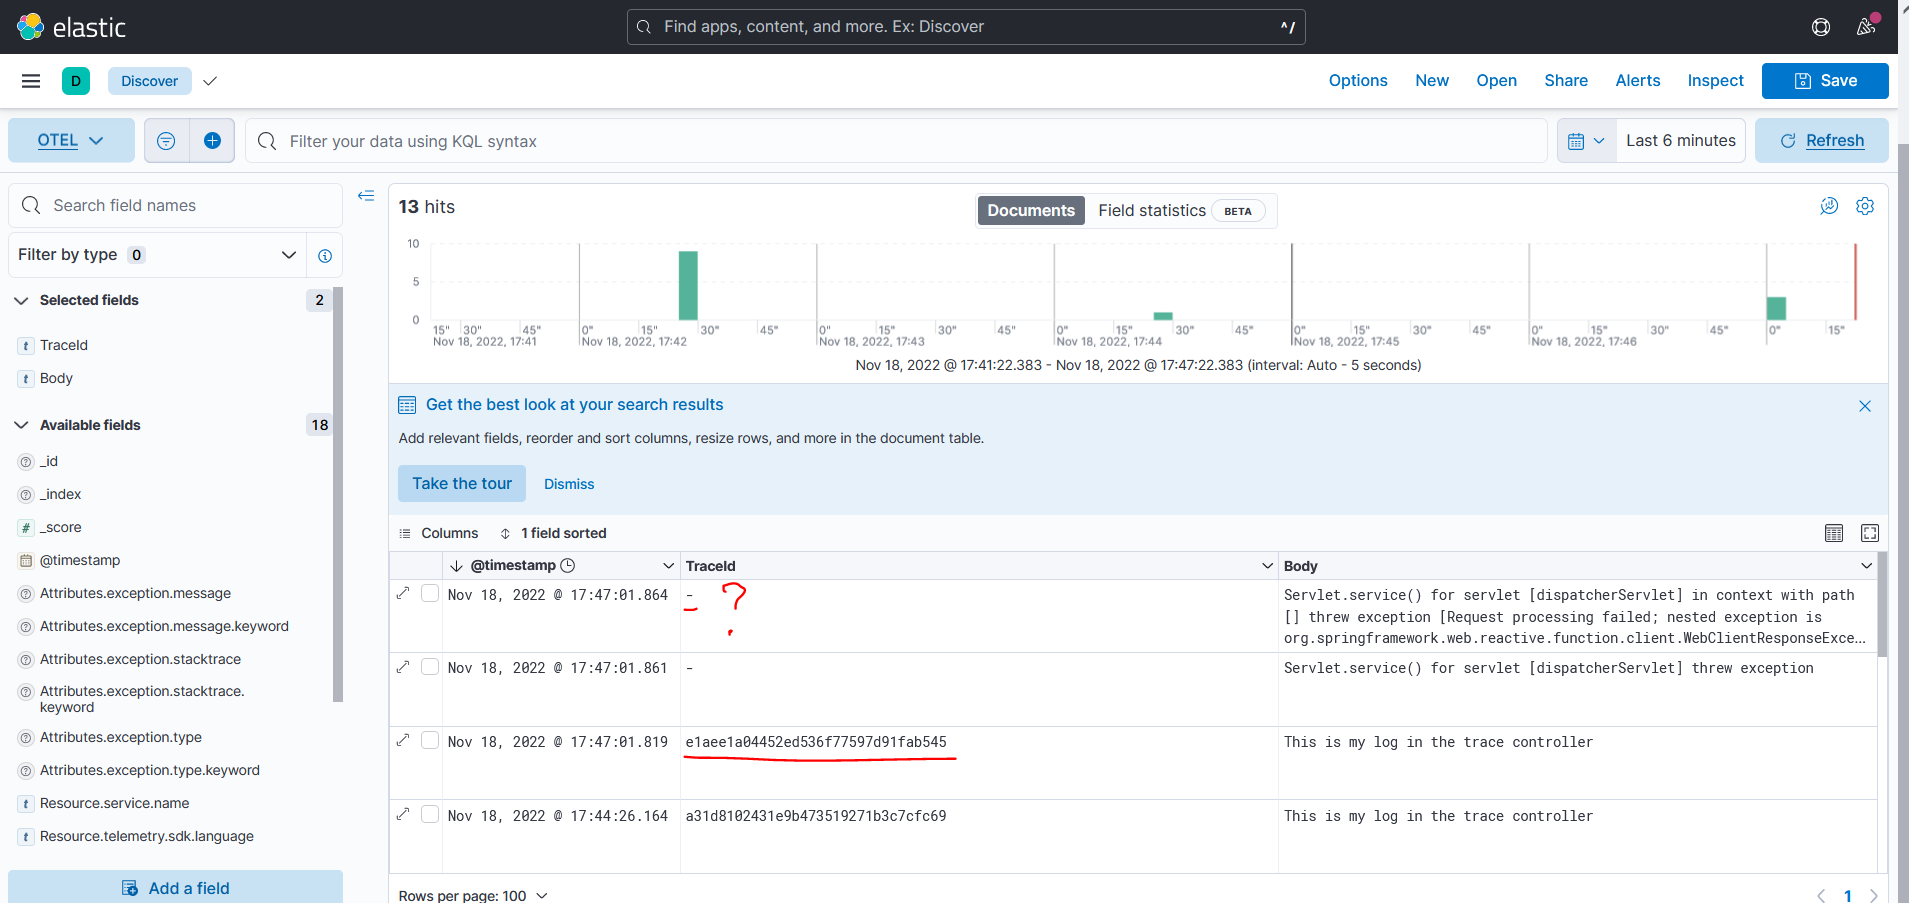Open 1 field sorted control
The image size is (1909, 903).
point(553,533)
